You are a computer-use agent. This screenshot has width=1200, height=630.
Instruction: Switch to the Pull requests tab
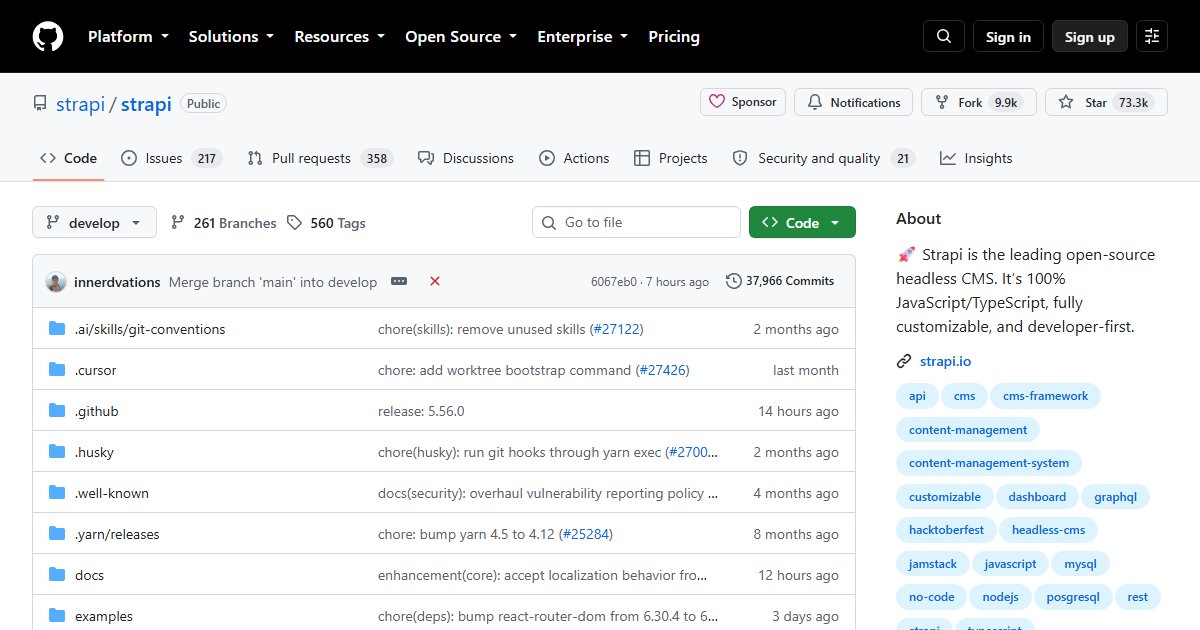[x=320, y=158]
